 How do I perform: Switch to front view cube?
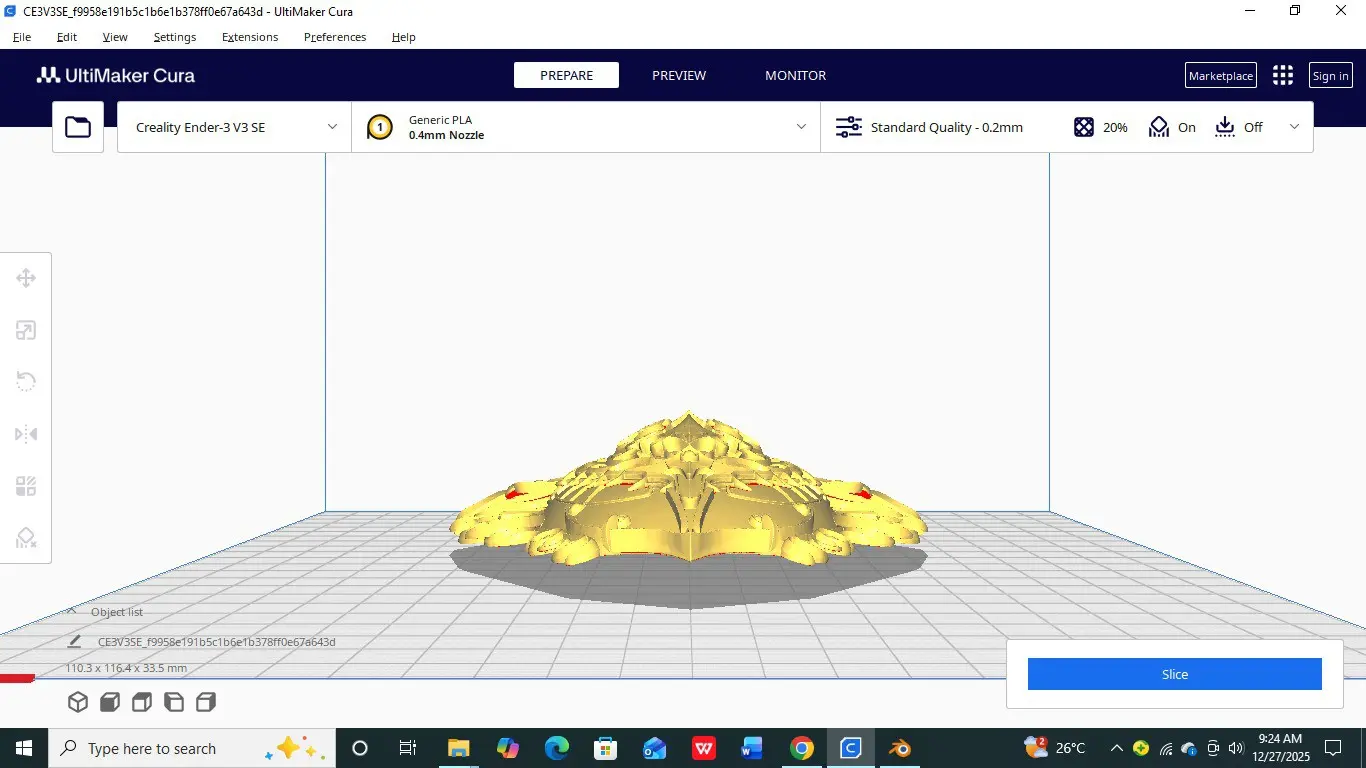click(x=110, y=702)
